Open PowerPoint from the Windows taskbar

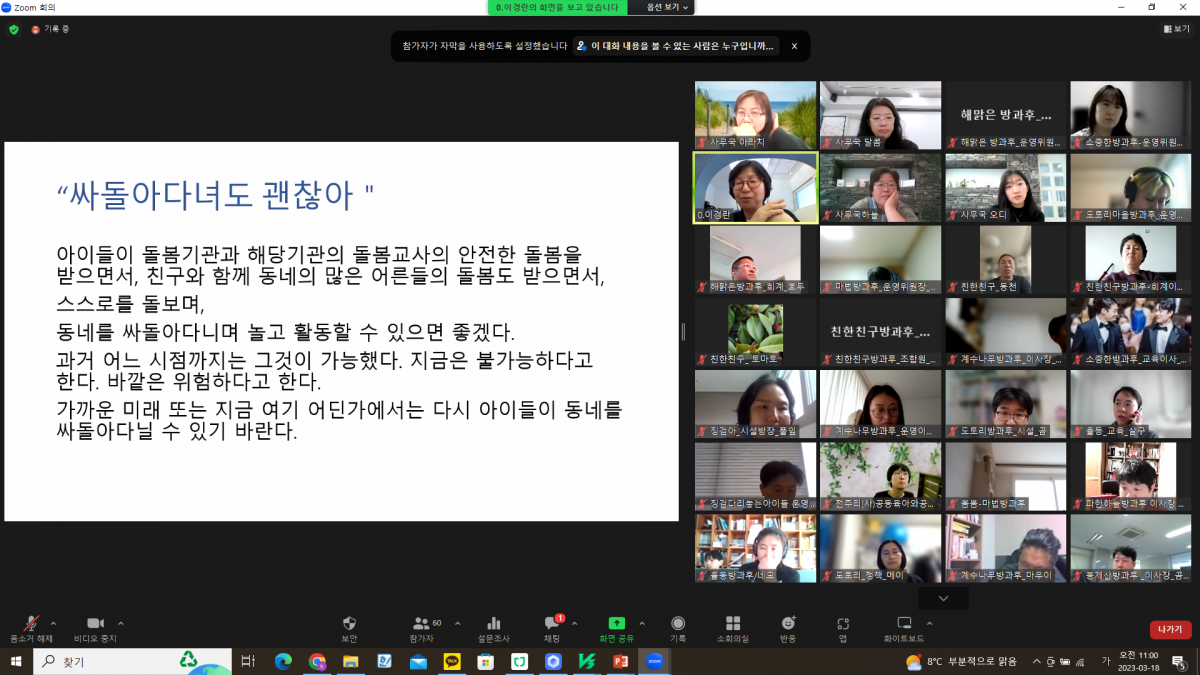[619, 661]
